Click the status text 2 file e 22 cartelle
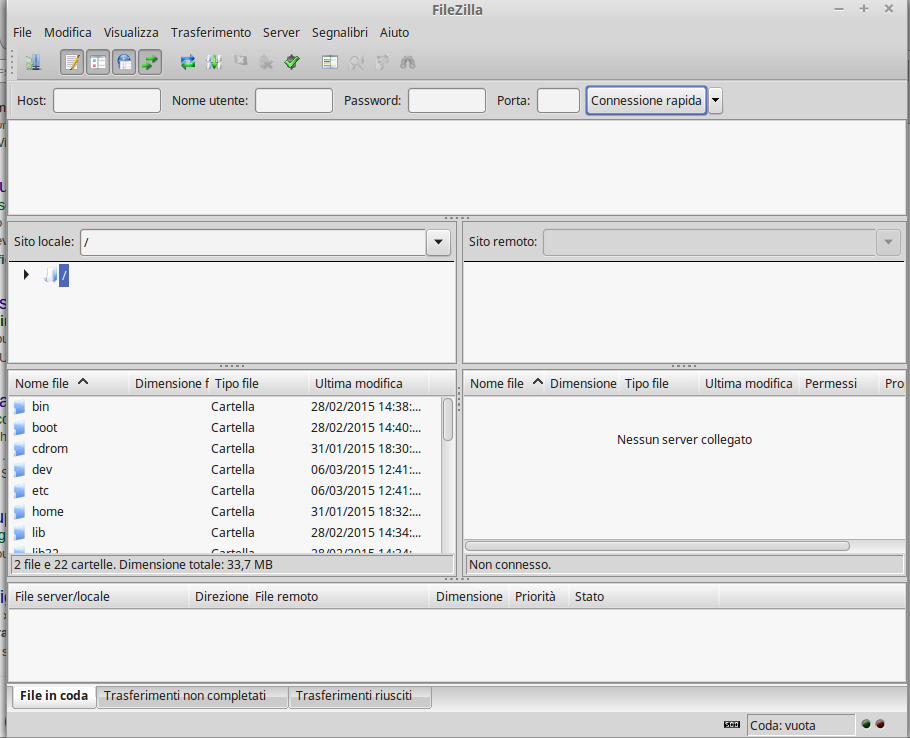 (x=143, y=565)
